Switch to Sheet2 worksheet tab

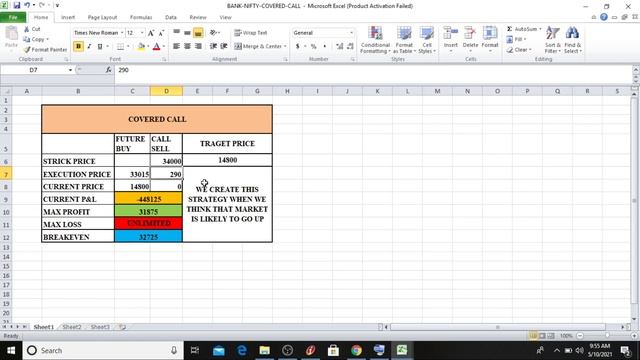coord(72,327)
